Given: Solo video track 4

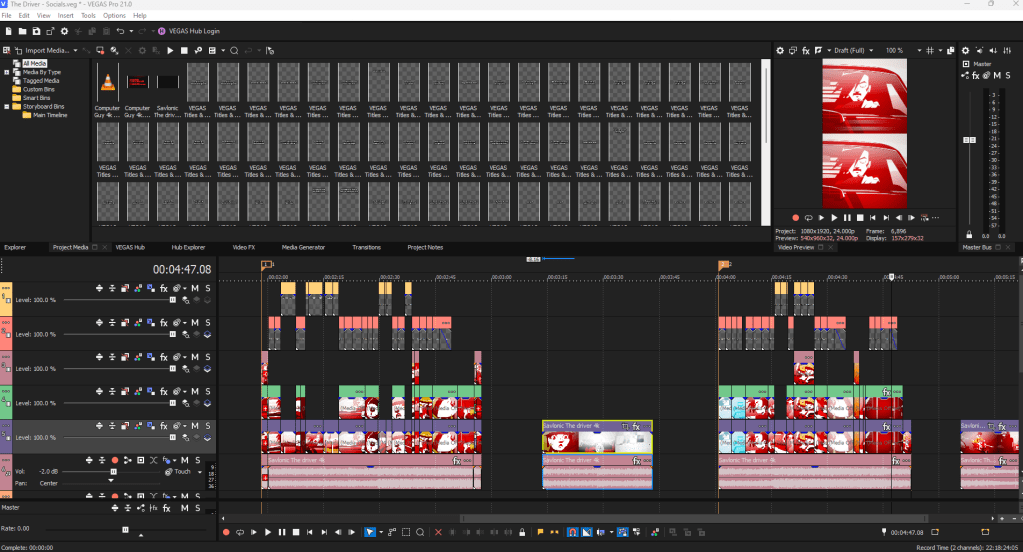Looking at the screenshot, I should pyautogui.click(x=208, y=391).
